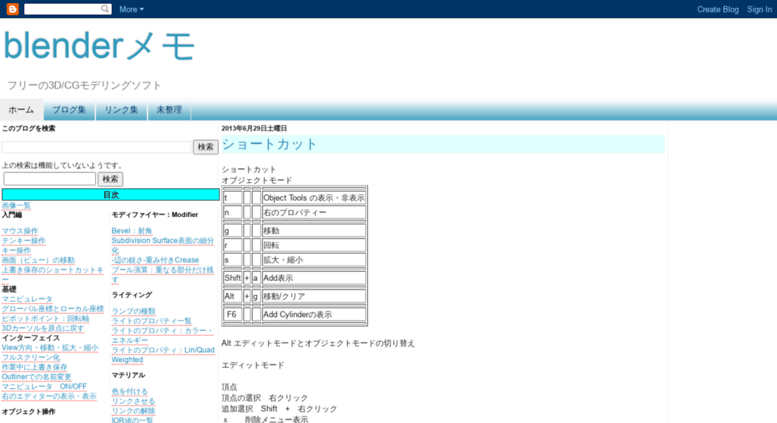Click the magnifier icon in navbar search
This screenshot has height=423, width=777.
105,9
